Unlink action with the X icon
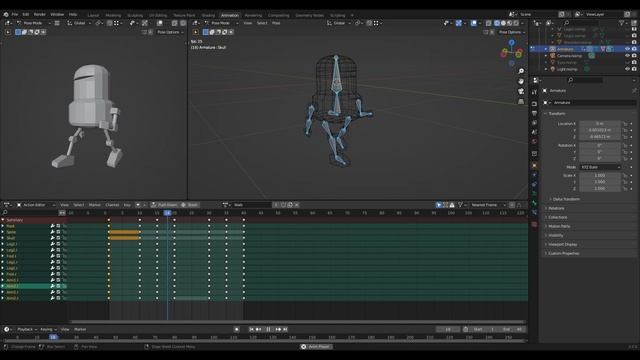 (297, 205)
